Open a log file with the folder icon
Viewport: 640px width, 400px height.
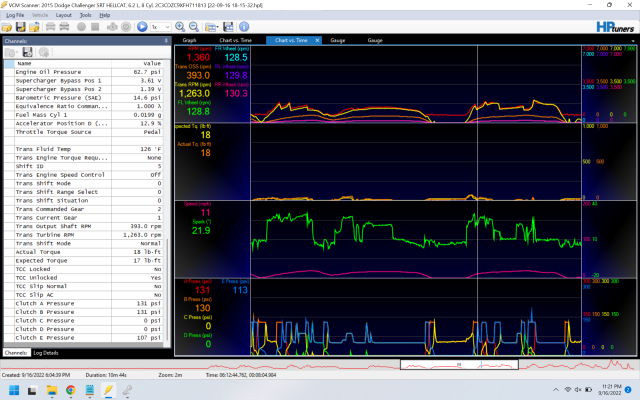tap(7, 27)
